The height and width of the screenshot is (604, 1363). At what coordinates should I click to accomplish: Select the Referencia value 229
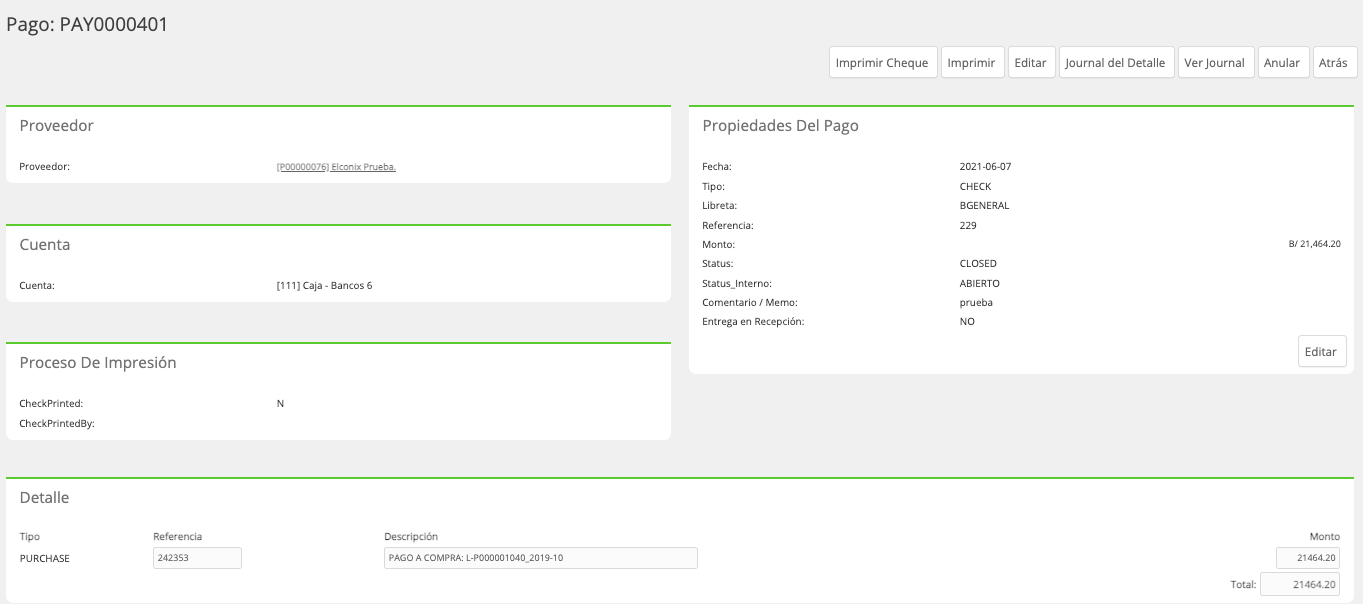(x=968, y=225)
